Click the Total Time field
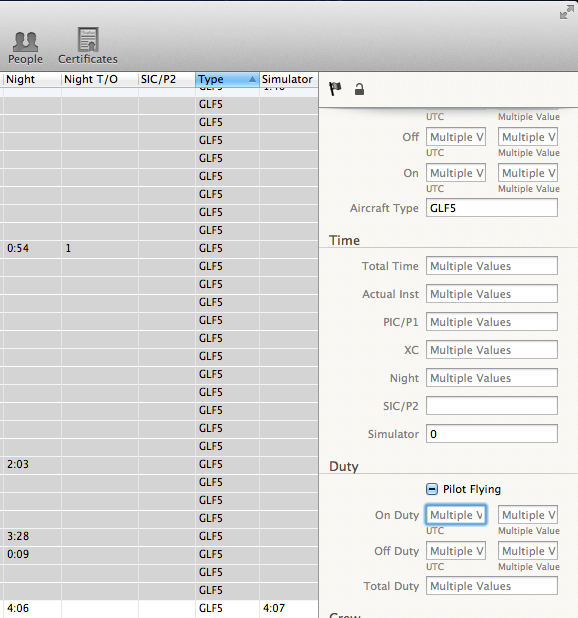Viewport: 578px width, 618px height. [492, 266]
